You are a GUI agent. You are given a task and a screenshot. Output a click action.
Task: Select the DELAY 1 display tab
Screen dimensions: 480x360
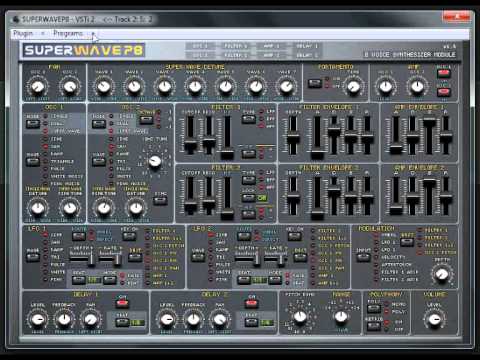(x=307, y=46)
